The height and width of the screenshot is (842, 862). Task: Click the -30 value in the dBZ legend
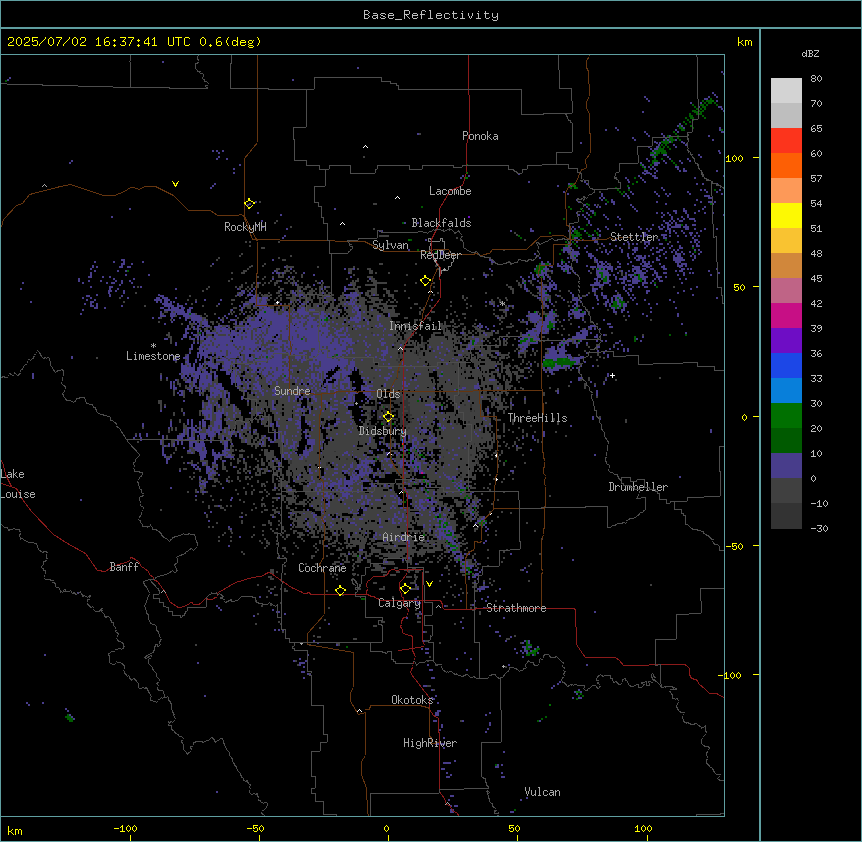point(819,528)
